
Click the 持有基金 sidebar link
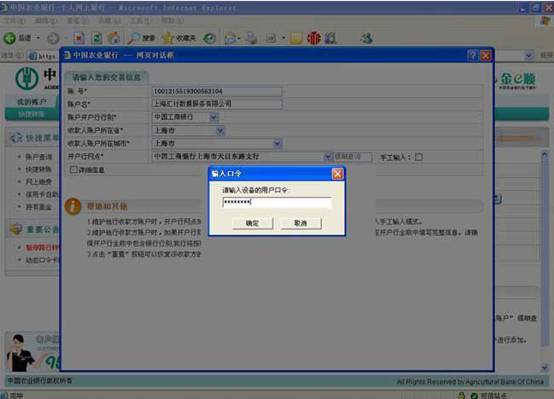point(39,207)
